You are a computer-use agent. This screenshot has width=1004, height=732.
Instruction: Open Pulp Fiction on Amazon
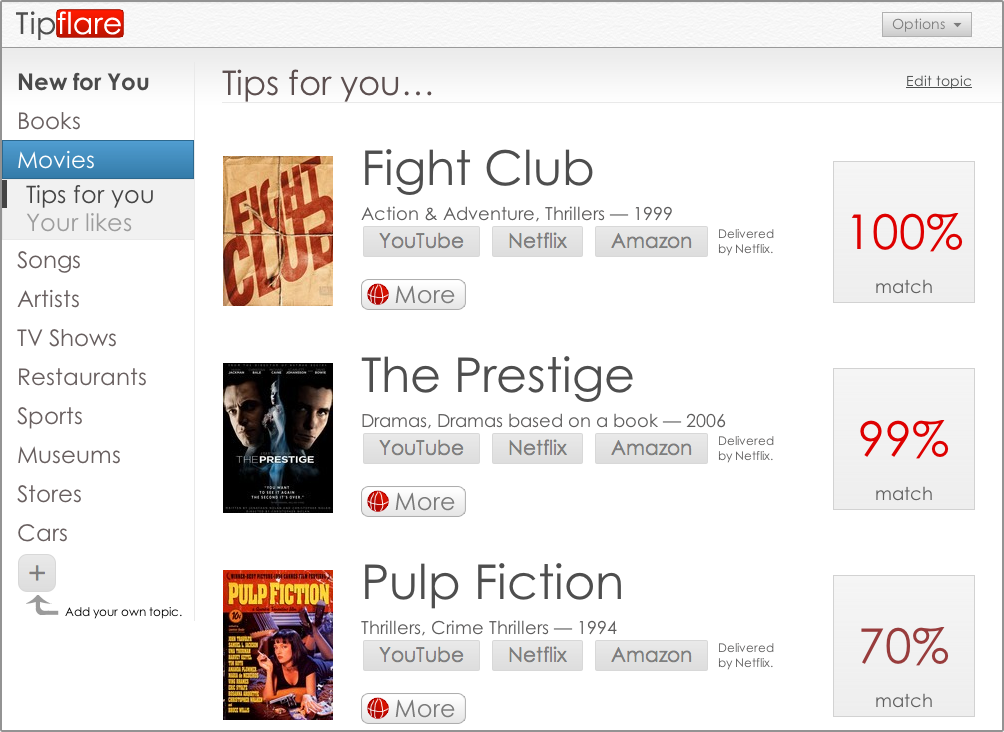651,655
